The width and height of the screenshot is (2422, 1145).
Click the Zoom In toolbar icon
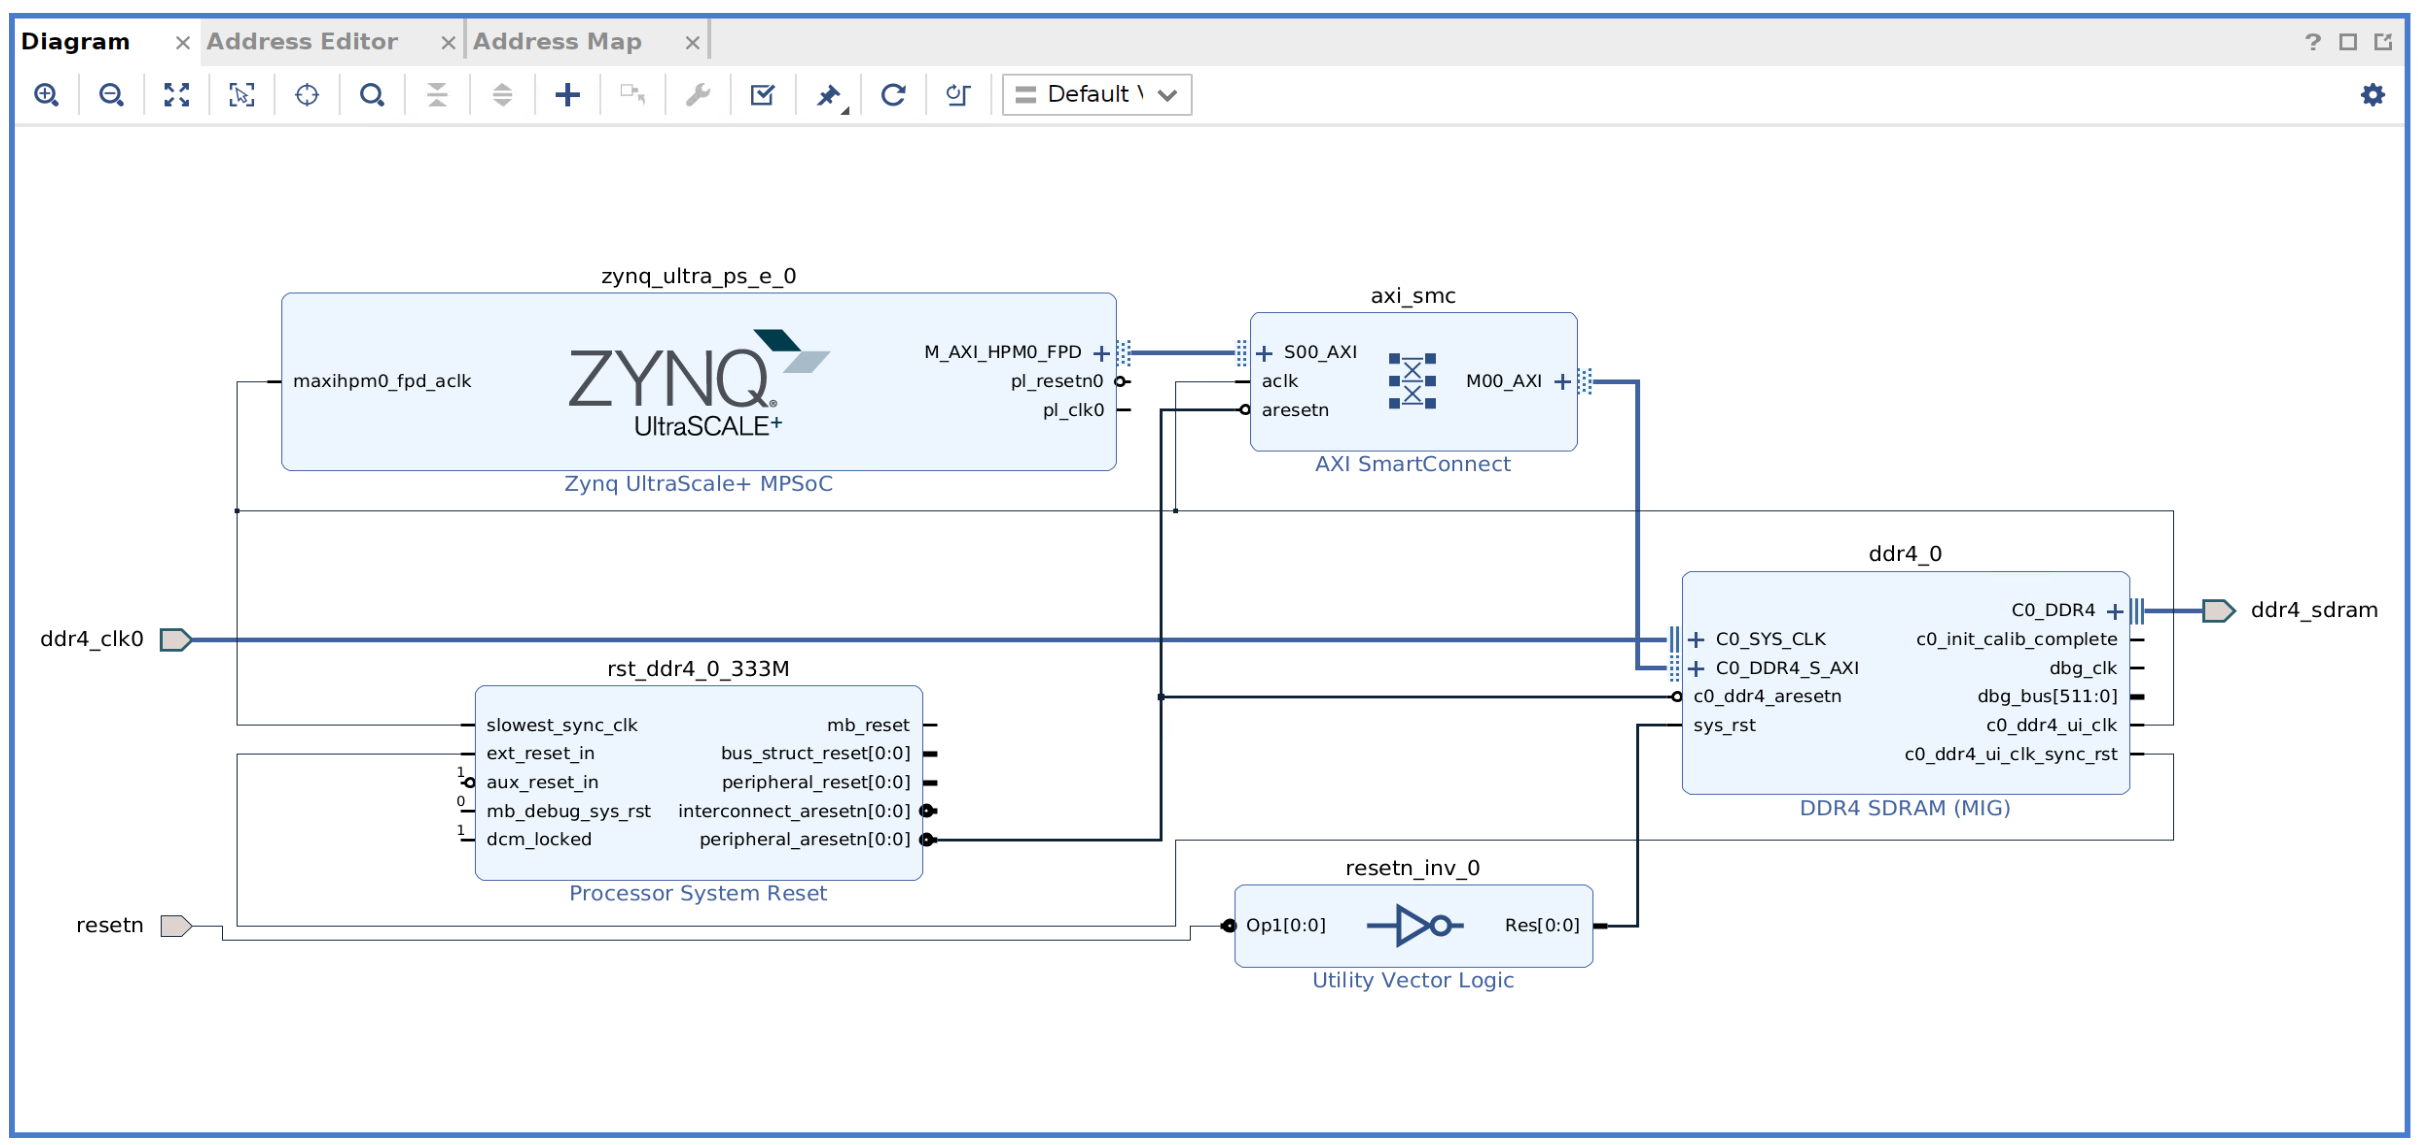(46, 95)
